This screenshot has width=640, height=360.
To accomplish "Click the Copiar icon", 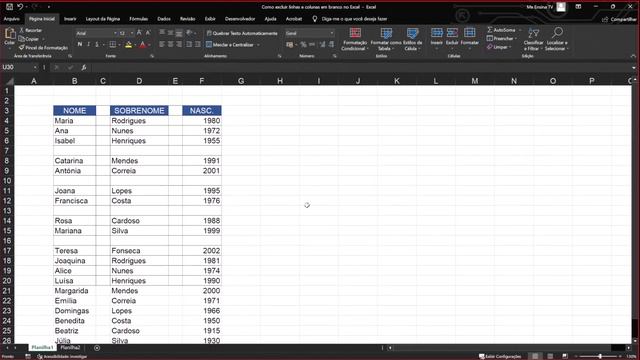I will pos(22,39).
